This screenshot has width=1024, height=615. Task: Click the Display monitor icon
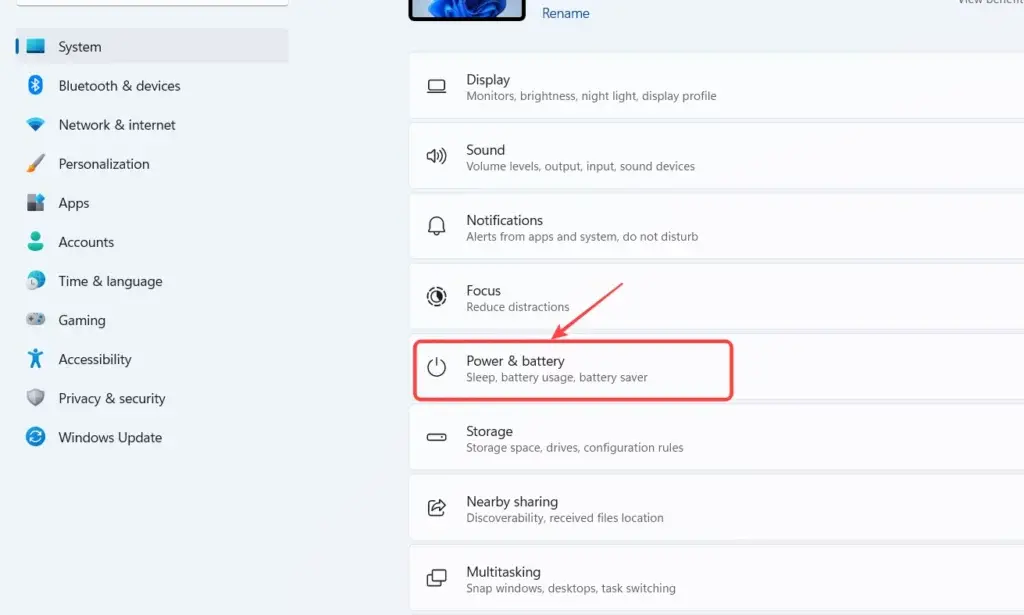[436, 87]
